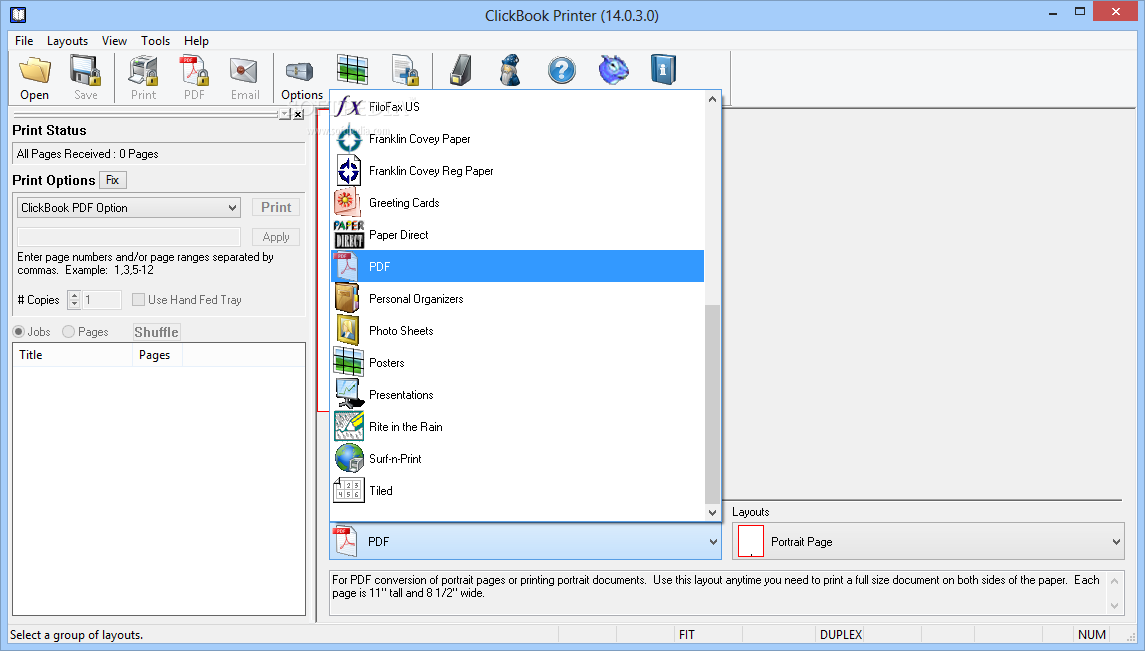Select FiloFax US layout group
This screenshot has width=1145, height=651.
[517, 107]
